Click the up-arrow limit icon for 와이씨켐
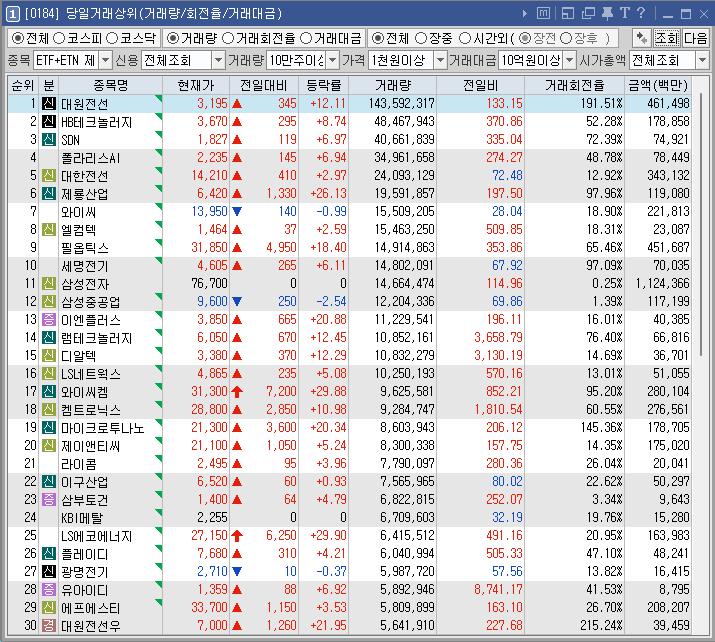This screenshot has width=715, height=642. [237, 392]
